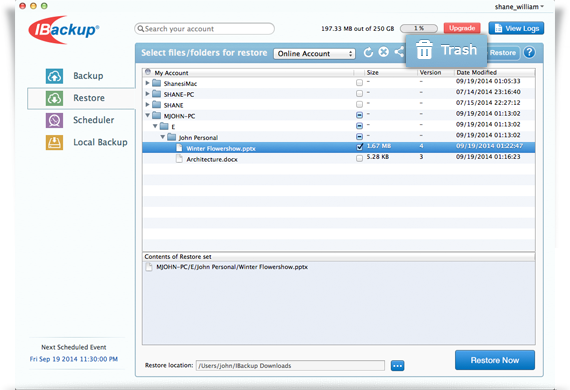Click the search your account field
Screen dimensions: 570x390
(204, 29)
